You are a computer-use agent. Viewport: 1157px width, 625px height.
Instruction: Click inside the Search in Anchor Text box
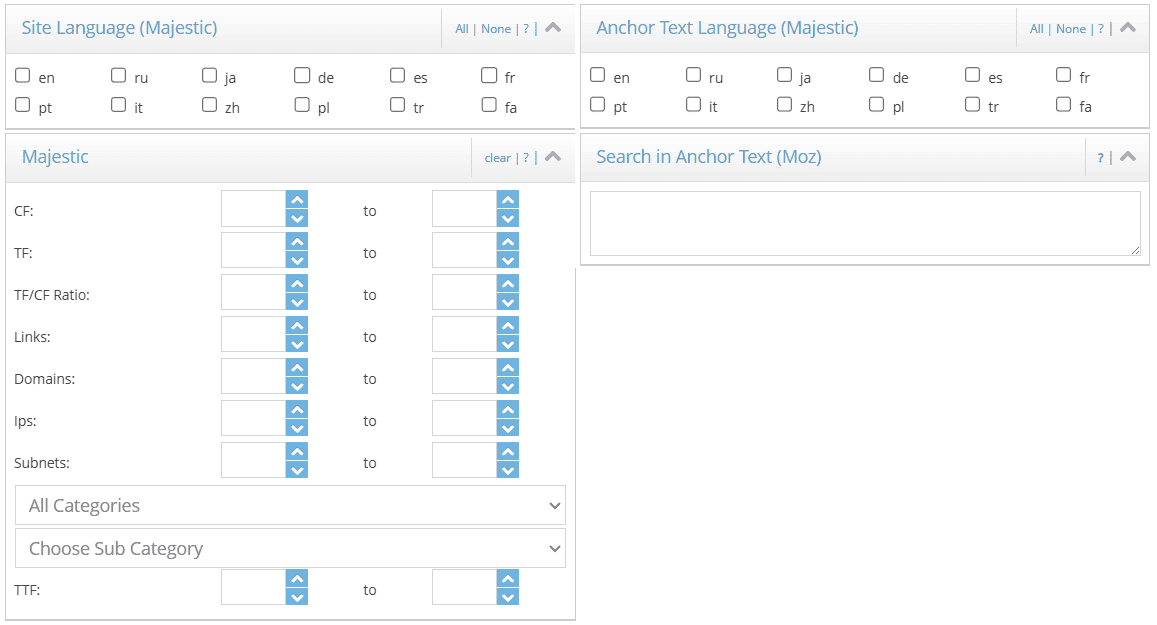coord(864,222)
